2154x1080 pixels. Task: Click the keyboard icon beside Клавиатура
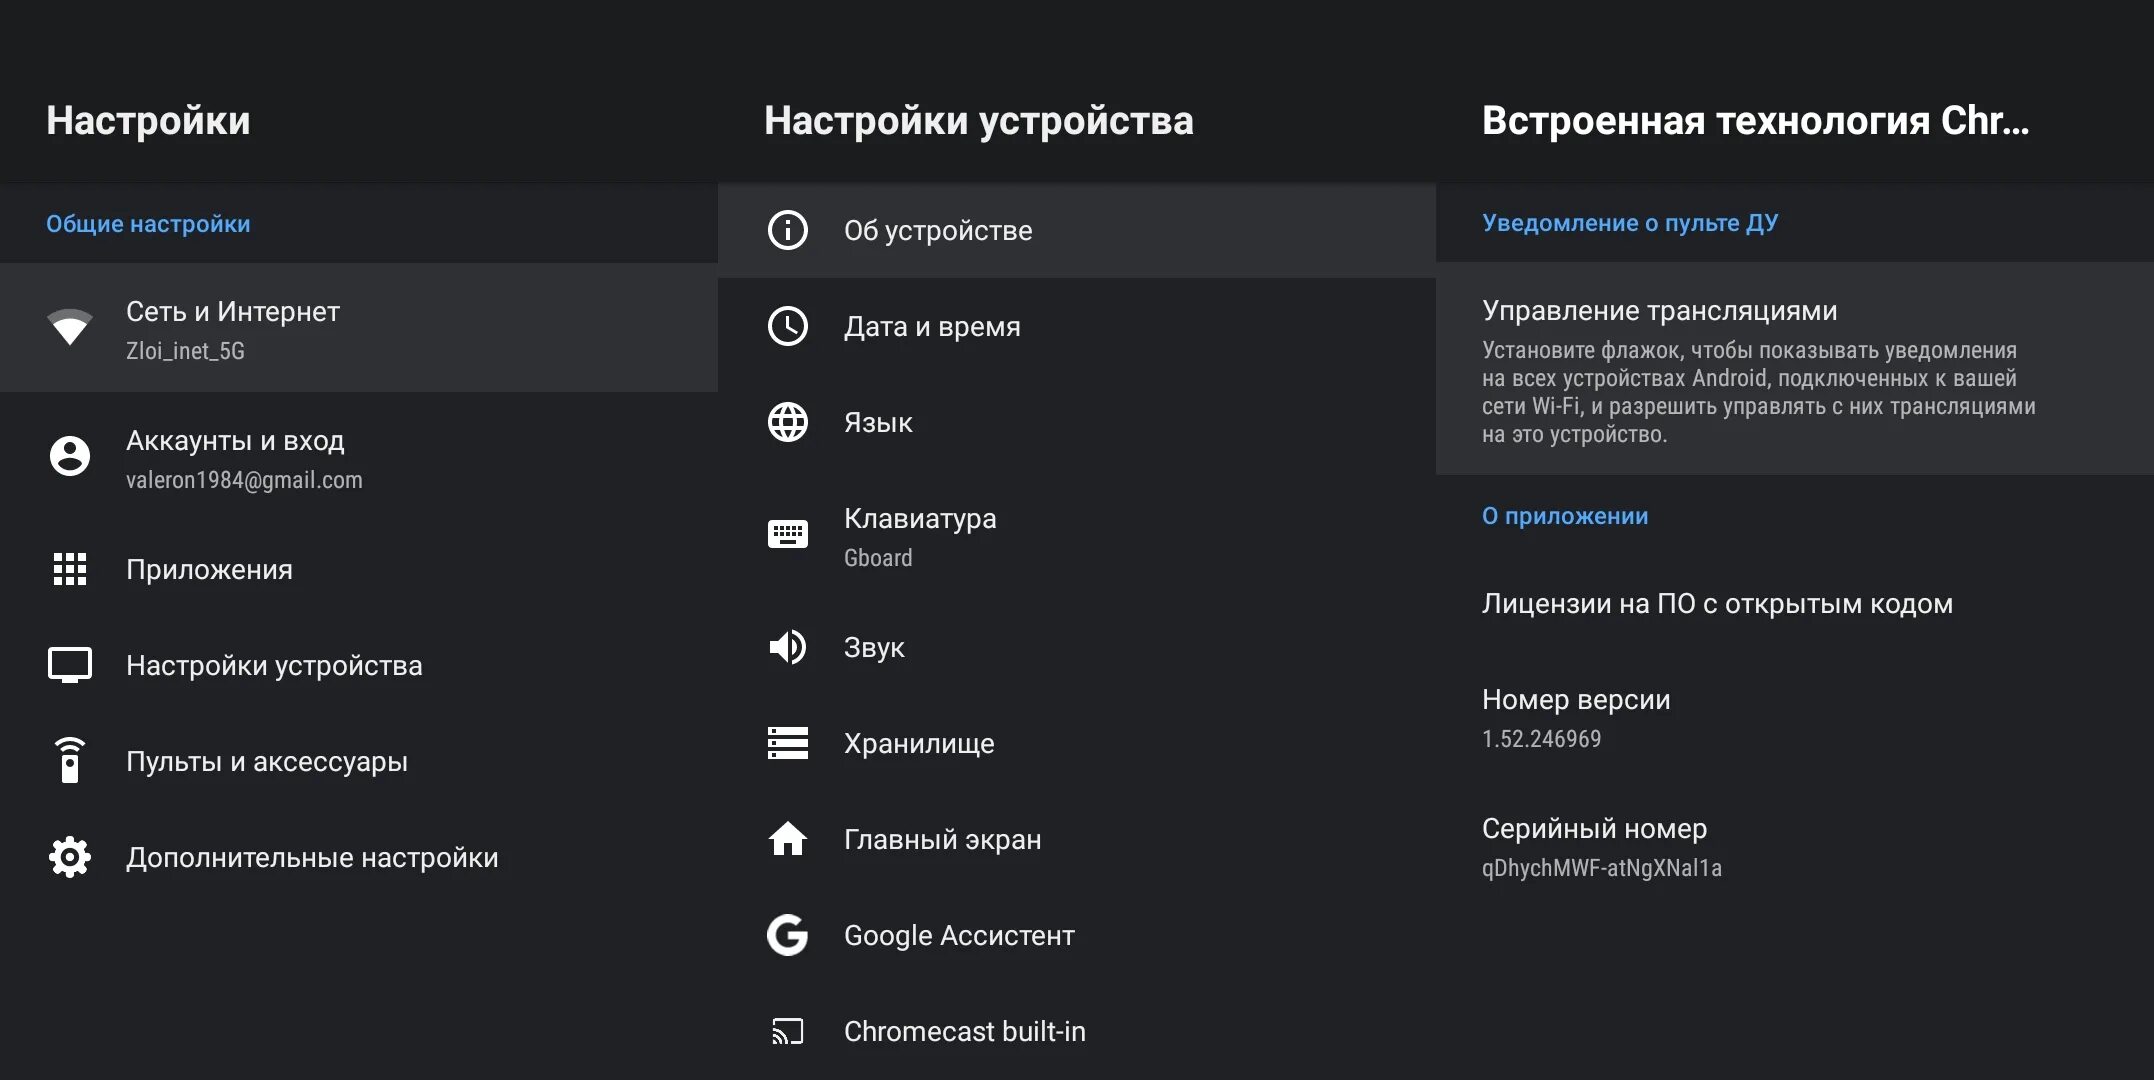coord(788,534)
